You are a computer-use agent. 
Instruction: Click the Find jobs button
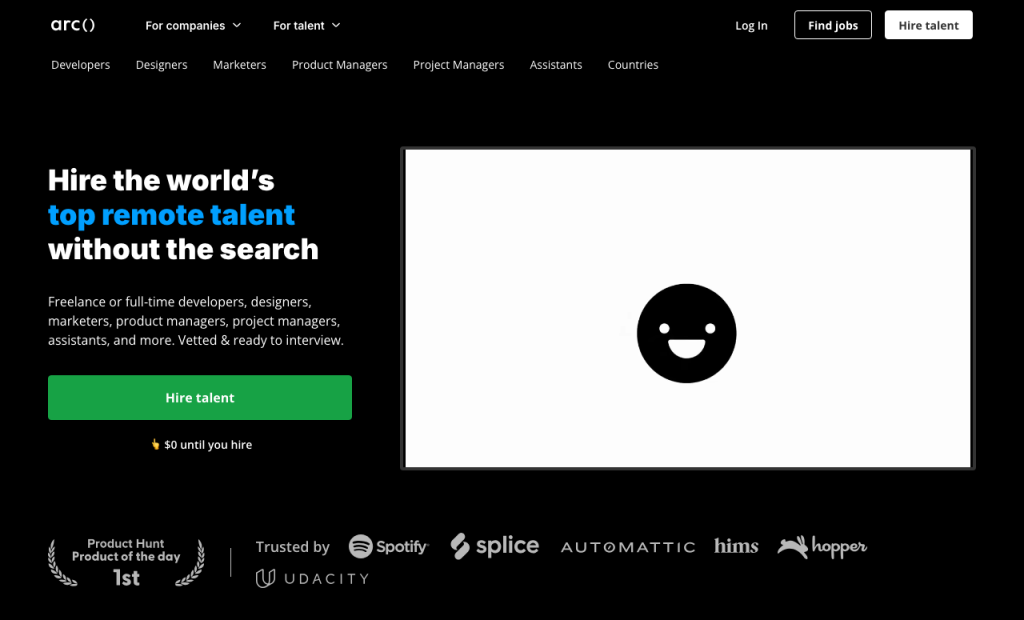point(833,25)
